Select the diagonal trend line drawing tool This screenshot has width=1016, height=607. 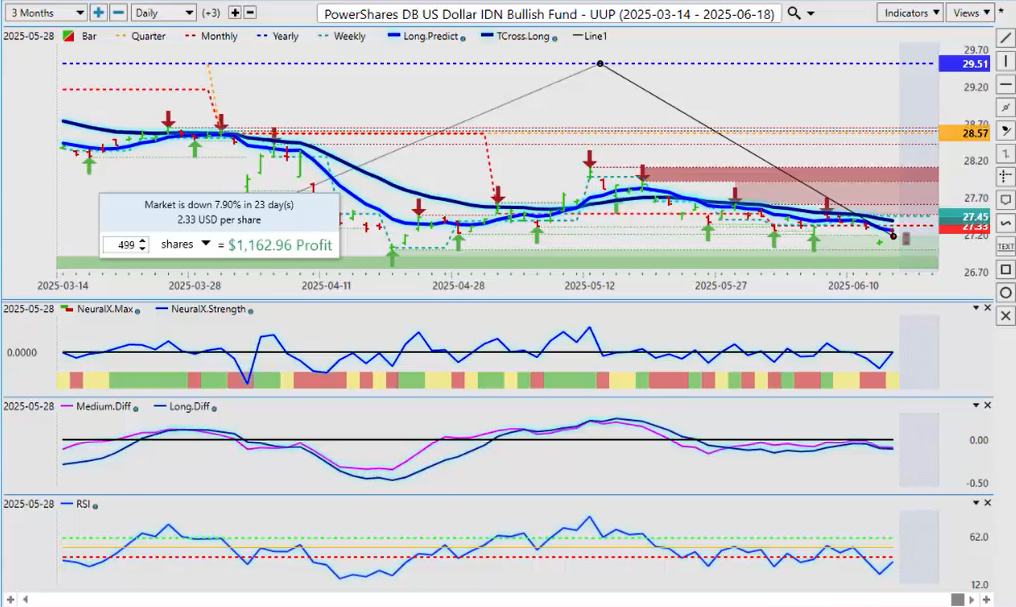click(x=1003, y=38)
